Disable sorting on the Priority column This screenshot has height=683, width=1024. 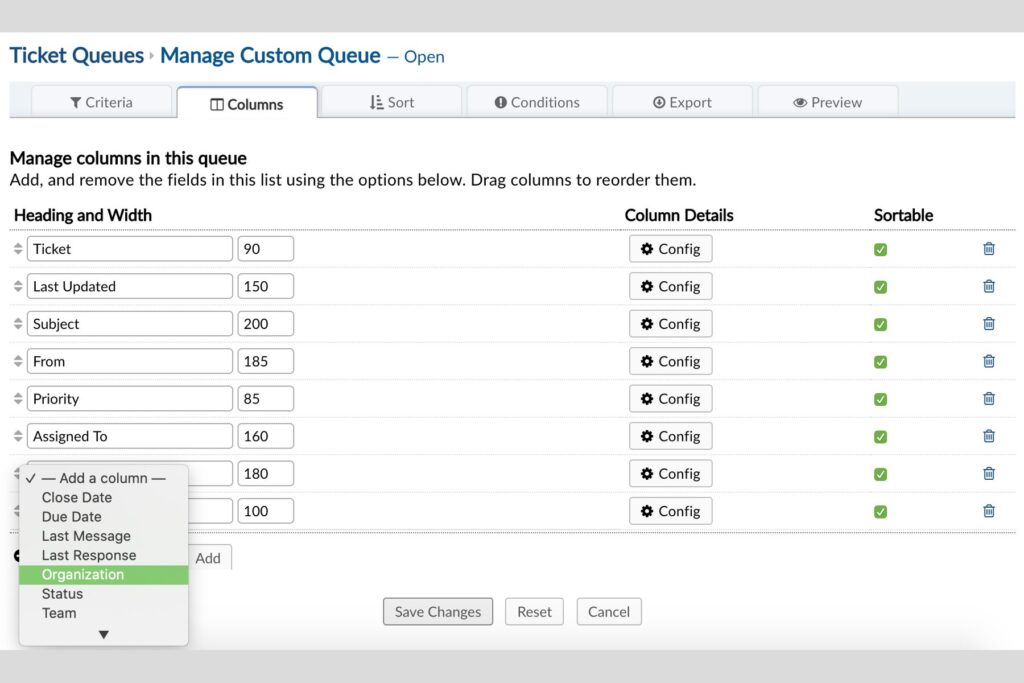pos(880,400)
